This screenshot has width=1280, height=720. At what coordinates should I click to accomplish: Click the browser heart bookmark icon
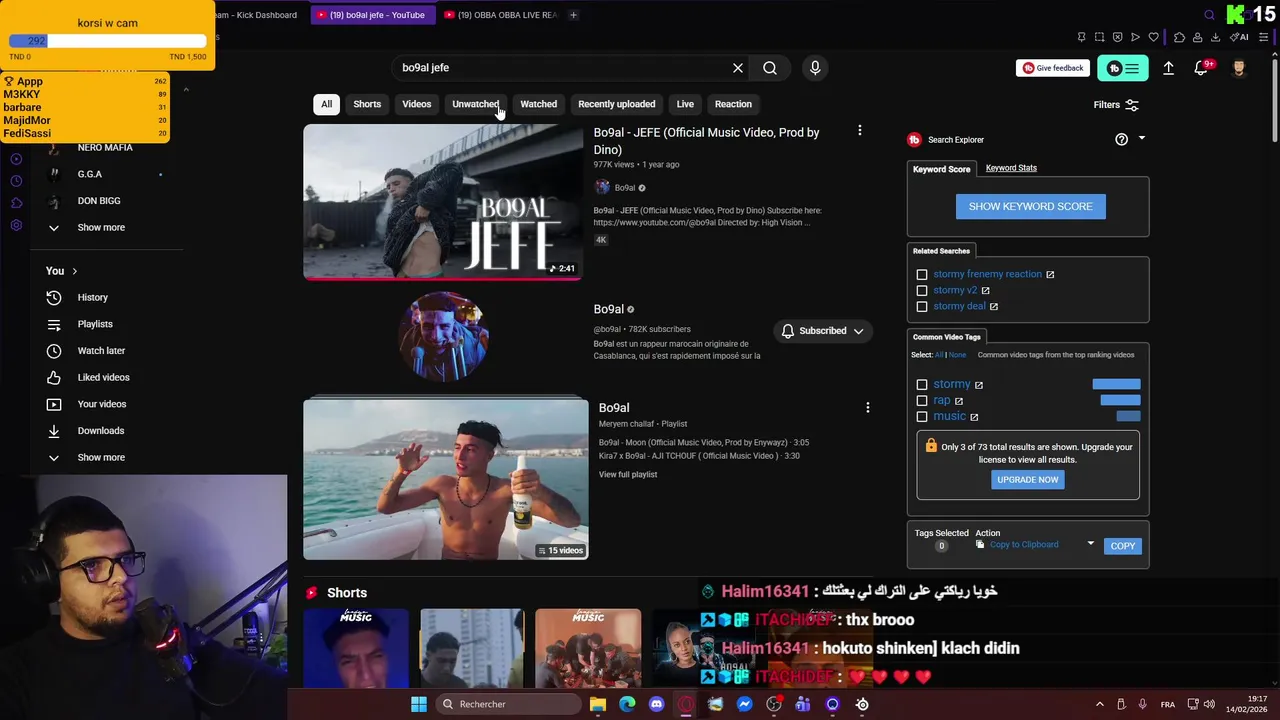1153,37
